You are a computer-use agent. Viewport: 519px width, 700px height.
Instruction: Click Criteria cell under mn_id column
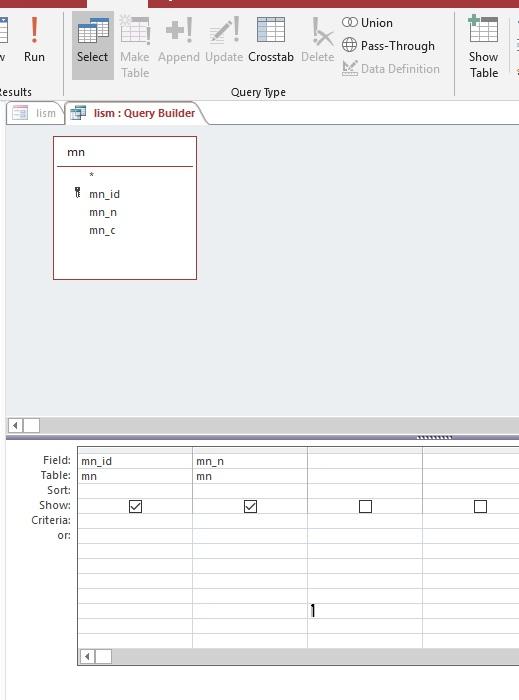click(135, 521)
